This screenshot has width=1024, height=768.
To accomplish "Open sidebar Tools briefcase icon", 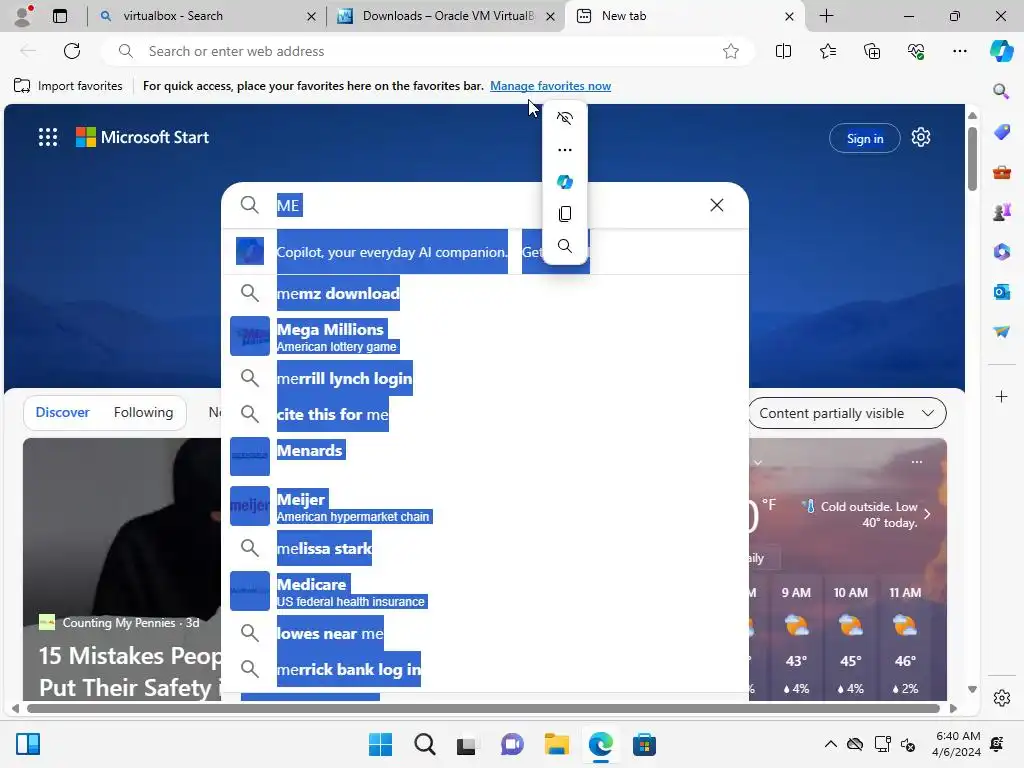I will tap(1001, 172).
